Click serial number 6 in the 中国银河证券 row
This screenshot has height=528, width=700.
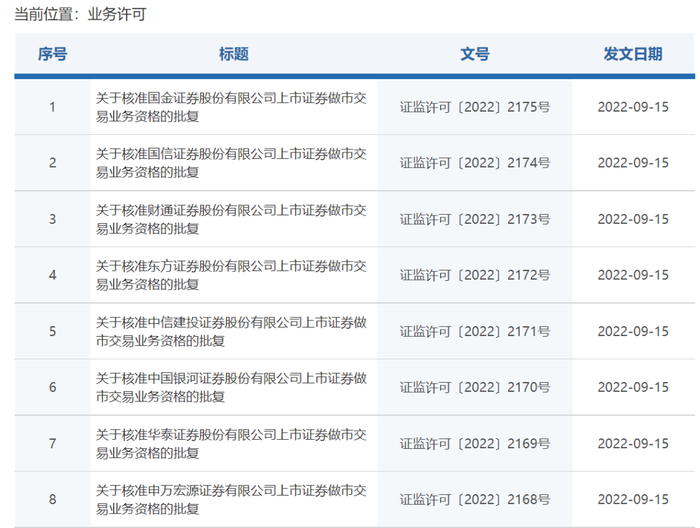tap(53, 387)
